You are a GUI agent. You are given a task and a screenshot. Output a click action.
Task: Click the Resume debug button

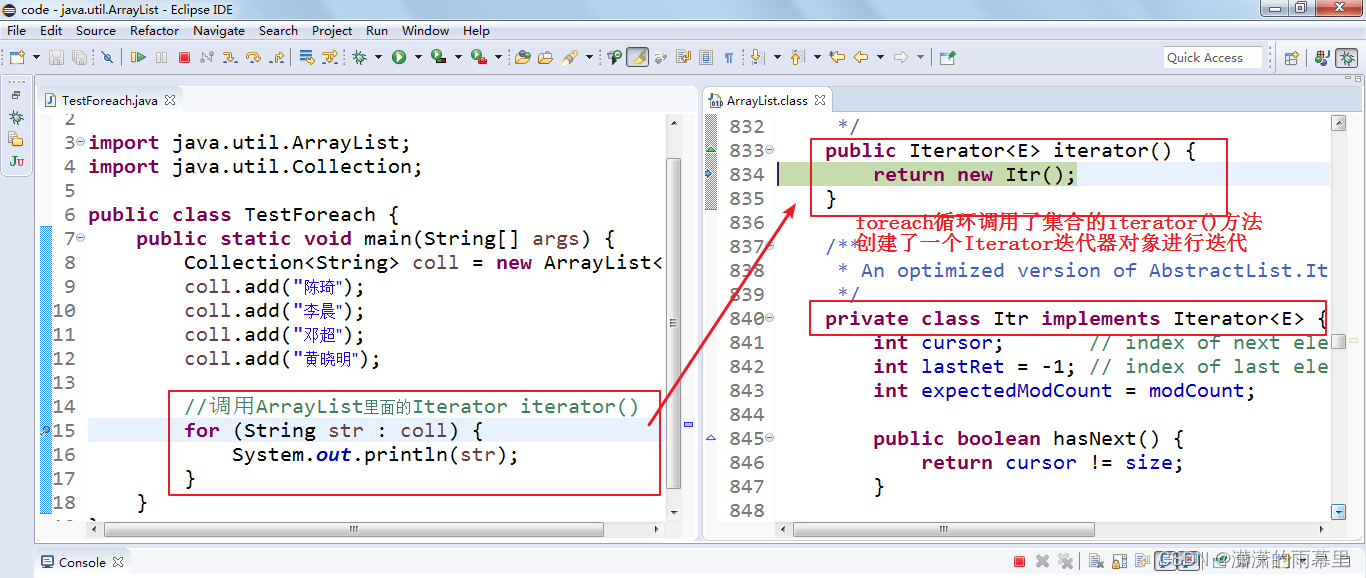138,58
